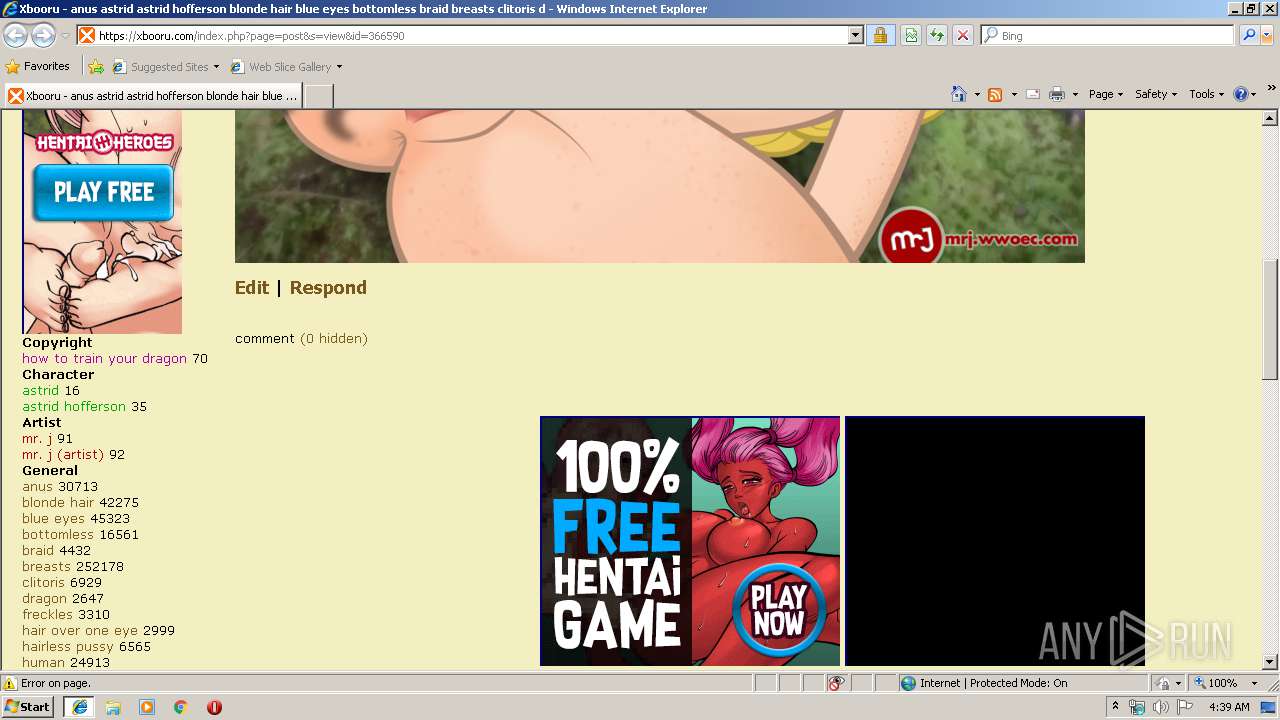
Task: Click the pop-up blocker status bar icon
Action: tap(836, 684)
